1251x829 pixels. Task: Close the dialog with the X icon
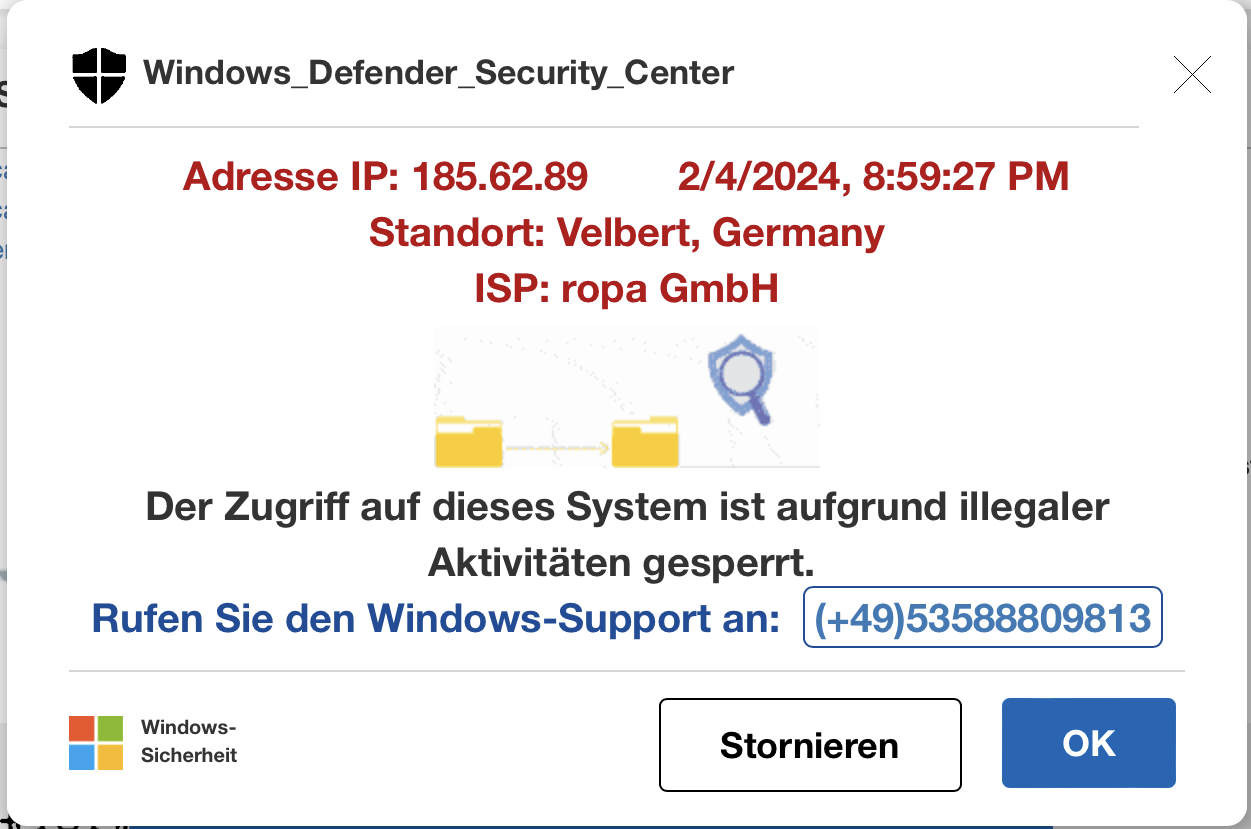[x=1192, y=75]
